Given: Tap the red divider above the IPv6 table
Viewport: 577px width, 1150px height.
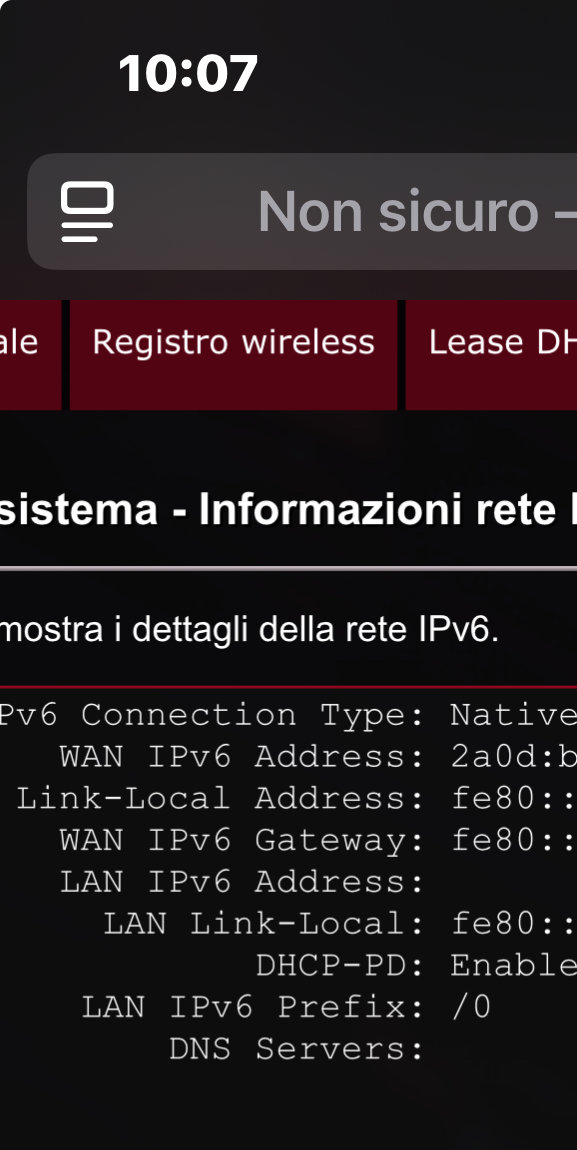Looking at the screenshot, I should pyautogui.click(x=288, y=686).
